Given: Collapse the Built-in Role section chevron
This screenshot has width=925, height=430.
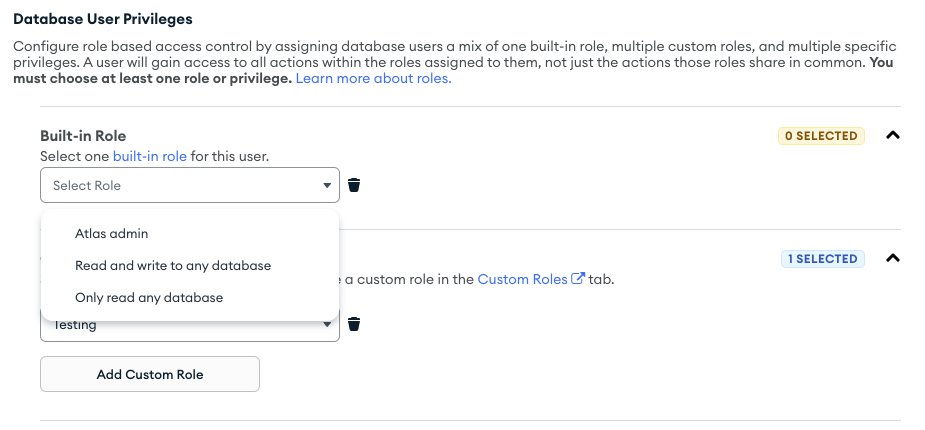Looking at the screenshot, I should pyautogui.click(x=894, y=136).
